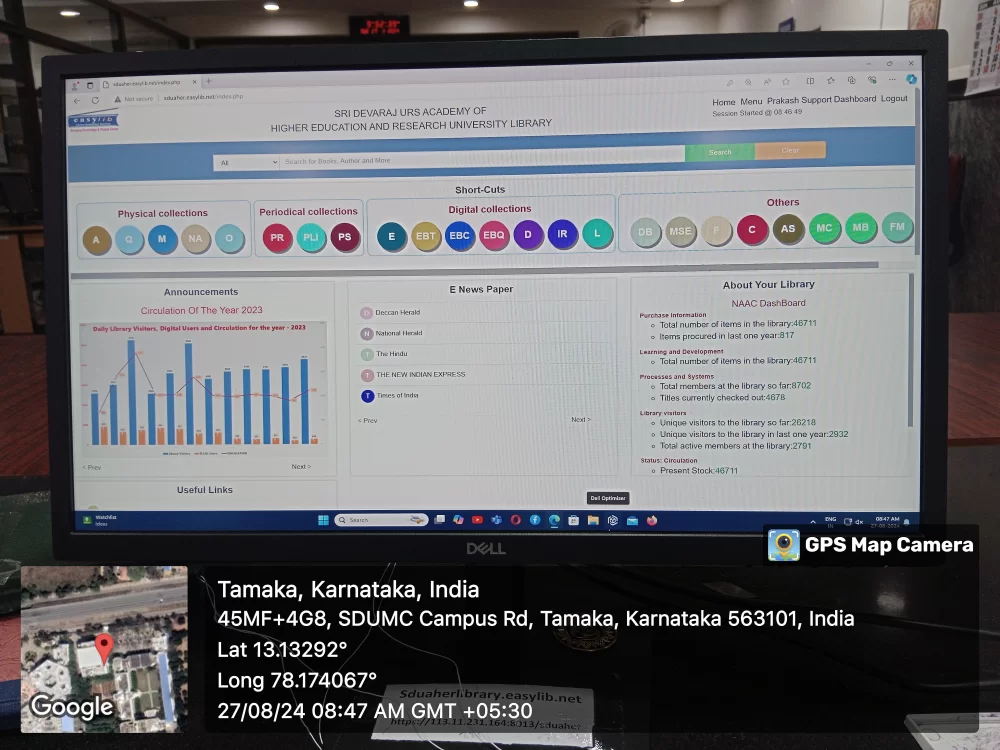Open the 'DB' shortcut under Others
The height and width of the screenshot is (750, 1000).
click(645, 232)
